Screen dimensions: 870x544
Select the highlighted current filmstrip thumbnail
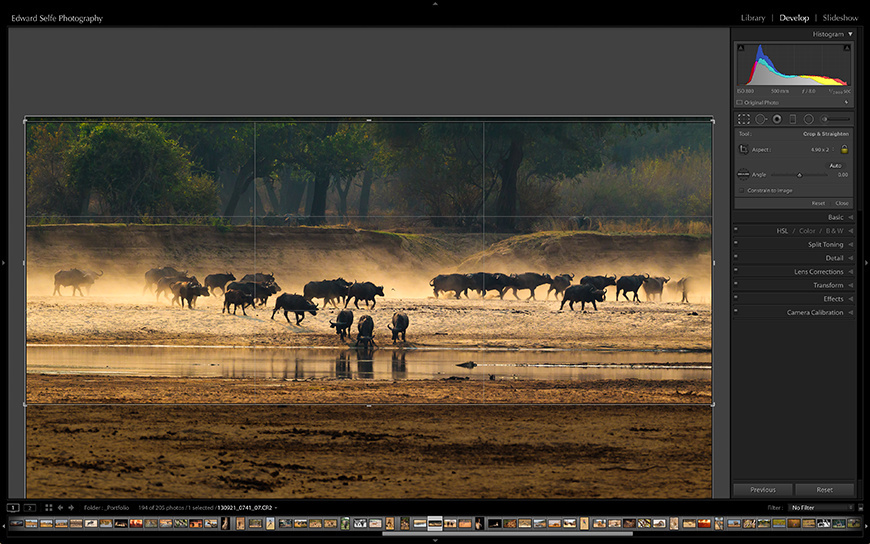pyautogui.click(x=435, y=523)
